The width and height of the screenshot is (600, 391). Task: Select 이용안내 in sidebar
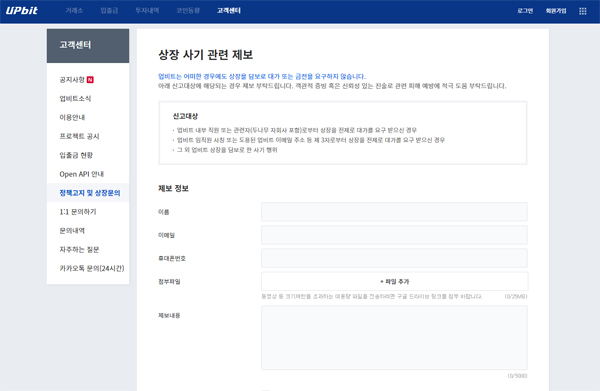click(72, 117)
